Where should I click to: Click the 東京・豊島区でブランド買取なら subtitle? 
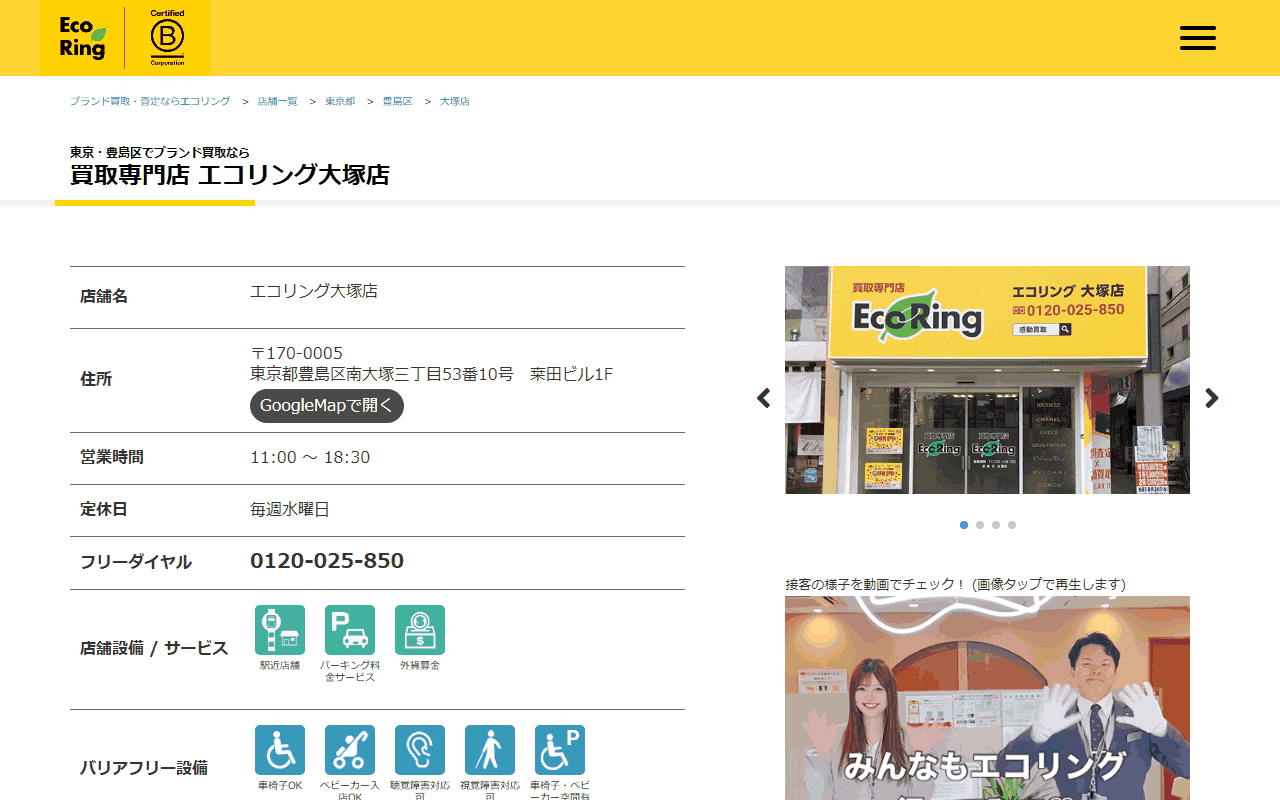coord(160,153)
